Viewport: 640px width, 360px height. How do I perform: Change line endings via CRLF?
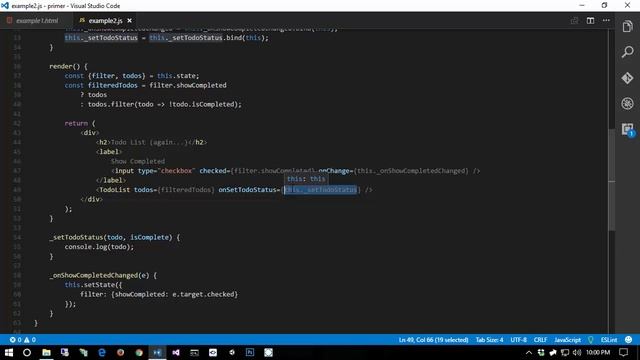pyautogui.click(x=540, y=340)
